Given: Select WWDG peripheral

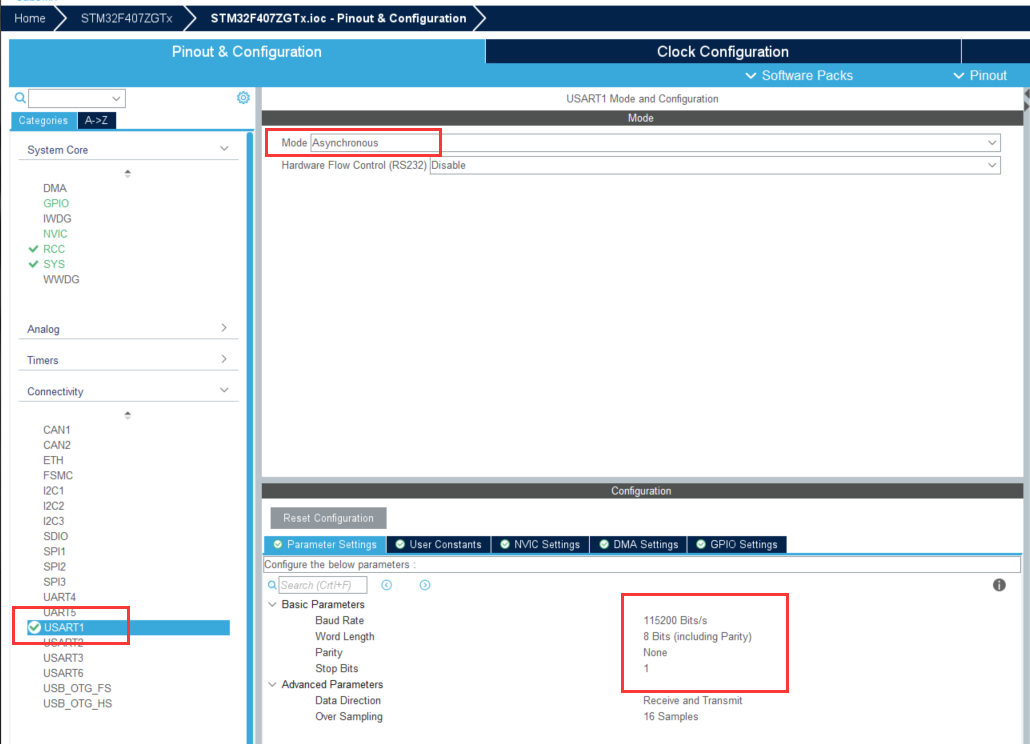Looking at the screenshot, I should click(x=61, y=279).
